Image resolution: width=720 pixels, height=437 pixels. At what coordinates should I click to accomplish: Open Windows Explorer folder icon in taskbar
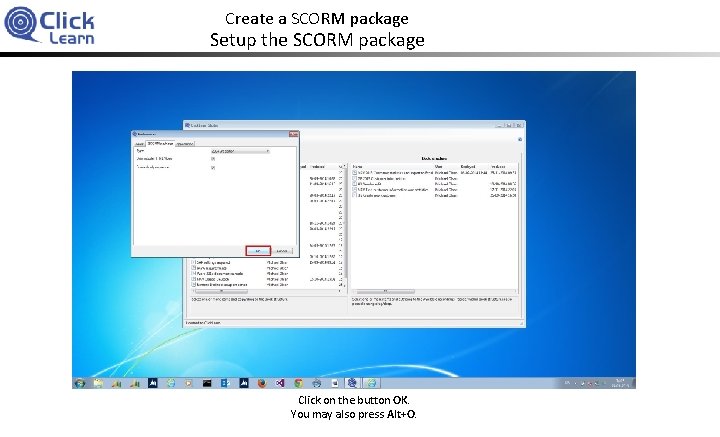98,383
